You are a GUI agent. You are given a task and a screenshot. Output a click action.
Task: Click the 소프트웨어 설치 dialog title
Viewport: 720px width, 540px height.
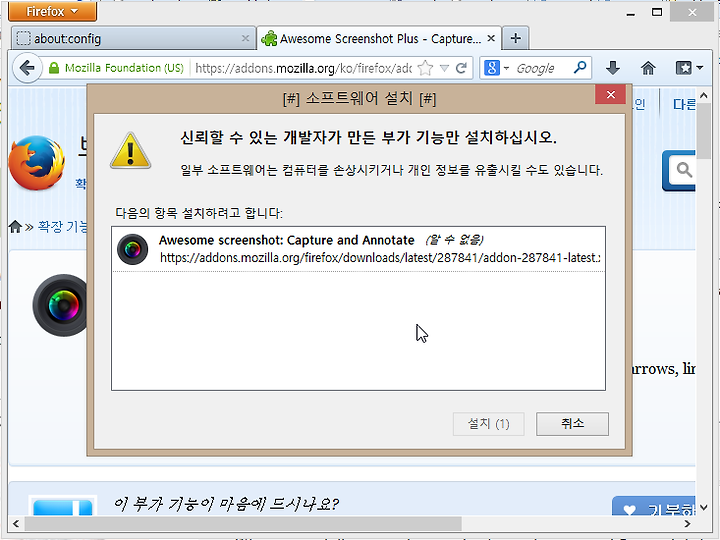pyautogui.click(x=359, y=98)
